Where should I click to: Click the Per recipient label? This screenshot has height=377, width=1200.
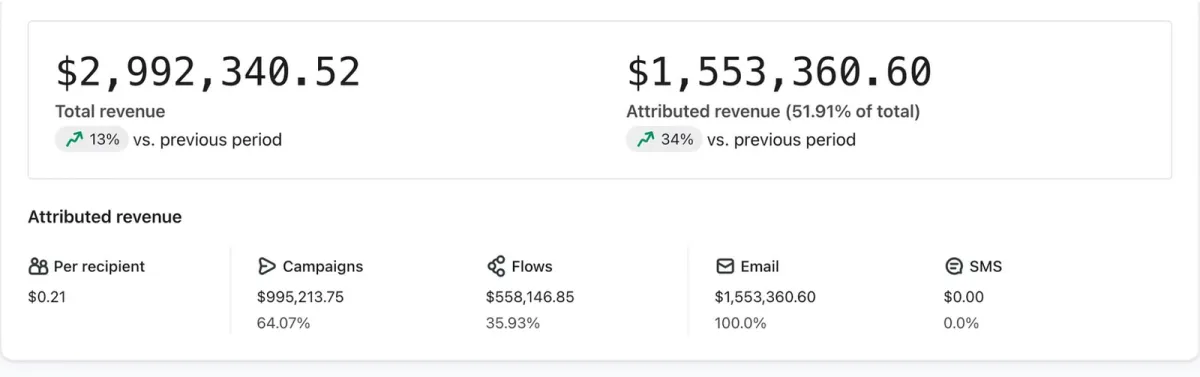99,266
